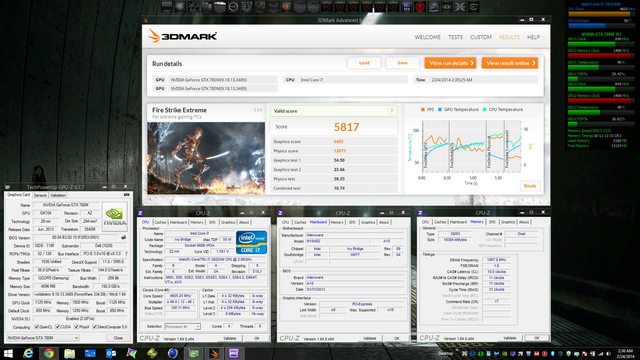
Task: Open the TESTS menu in 3DMark
Action: click(x=456, y=37)
